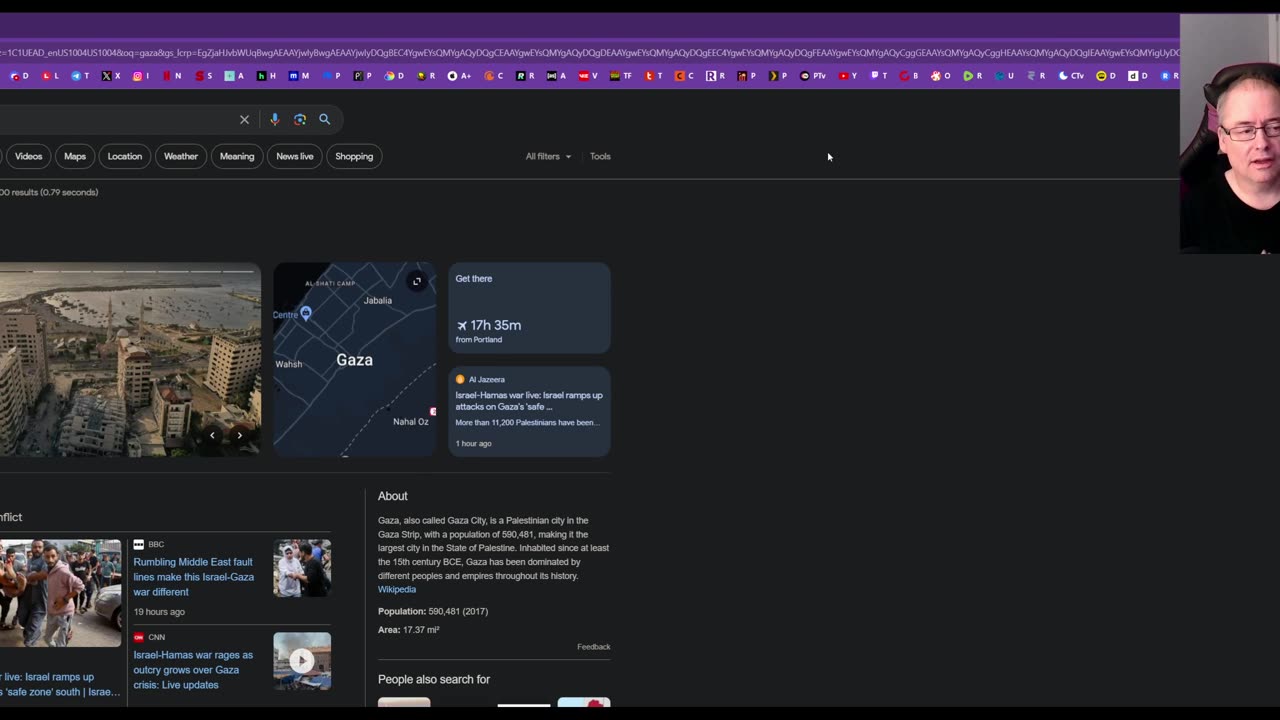This screenshot has width=1280, height=720.
Task: Click the Population: 590,481 (2017) text
Action: click(433, 611)
